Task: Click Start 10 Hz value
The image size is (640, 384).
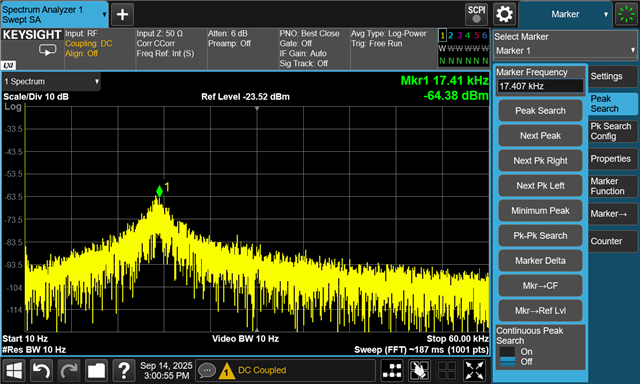Action: (x=25, y=339)
